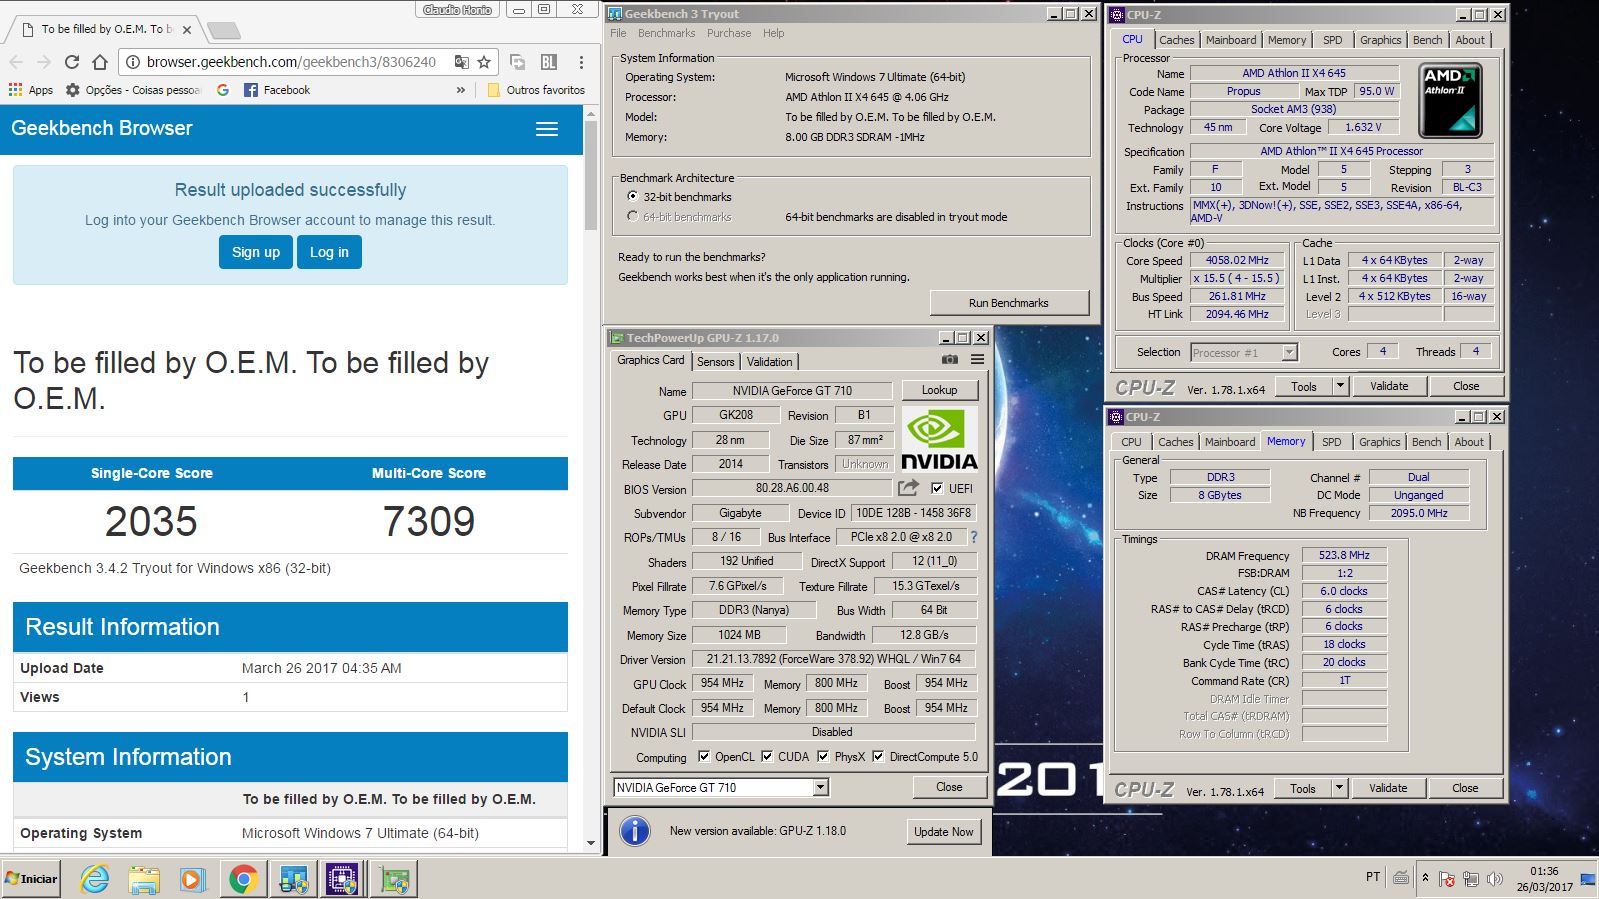Screen dimensions: 1599x899
Task: Click the Chrome back arrow
Action: pos(16,62)
